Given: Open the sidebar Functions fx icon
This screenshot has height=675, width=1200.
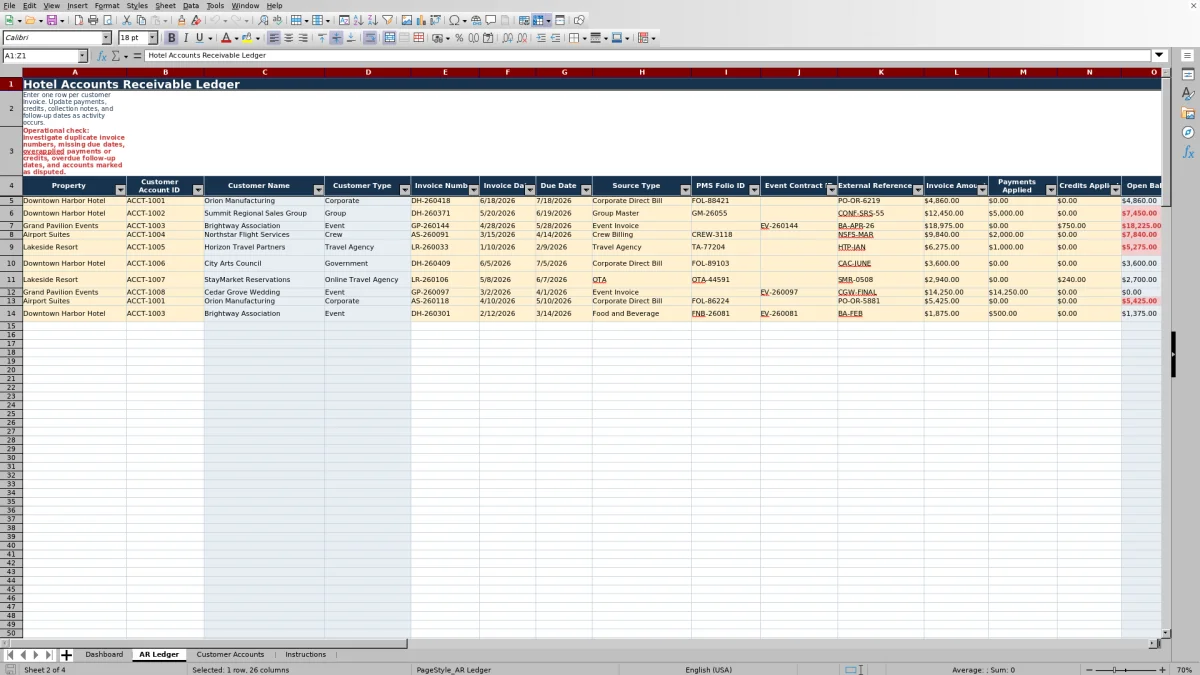Looking at the screenshot, I should coord(1188,152).
